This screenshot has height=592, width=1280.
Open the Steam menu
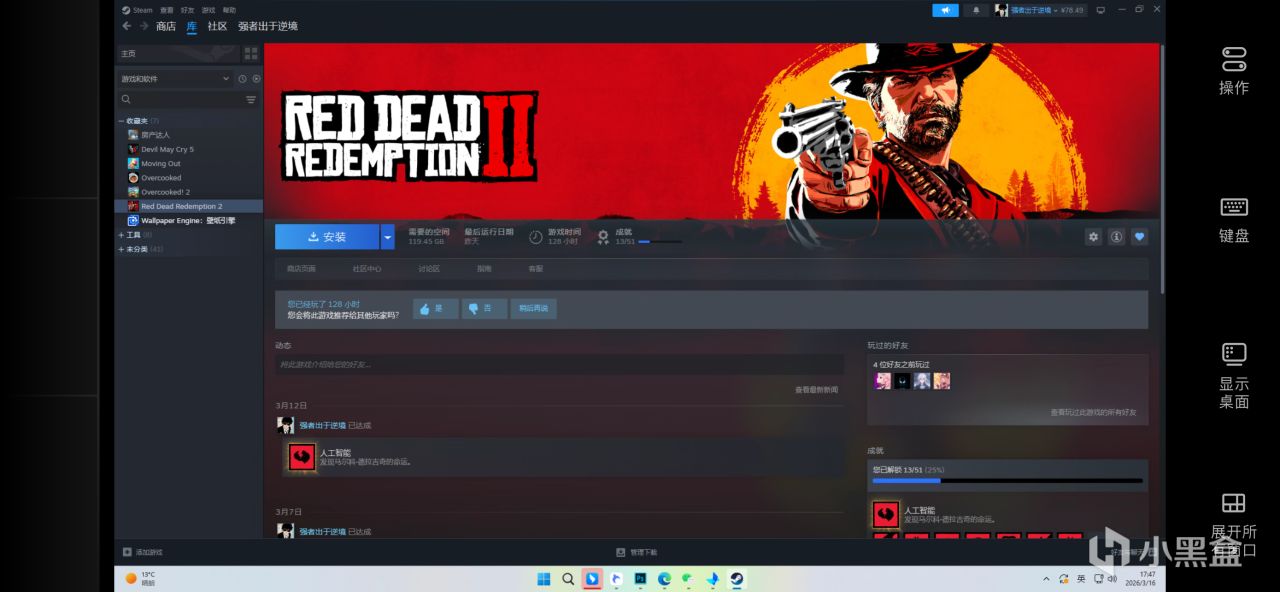click(138, 10)
